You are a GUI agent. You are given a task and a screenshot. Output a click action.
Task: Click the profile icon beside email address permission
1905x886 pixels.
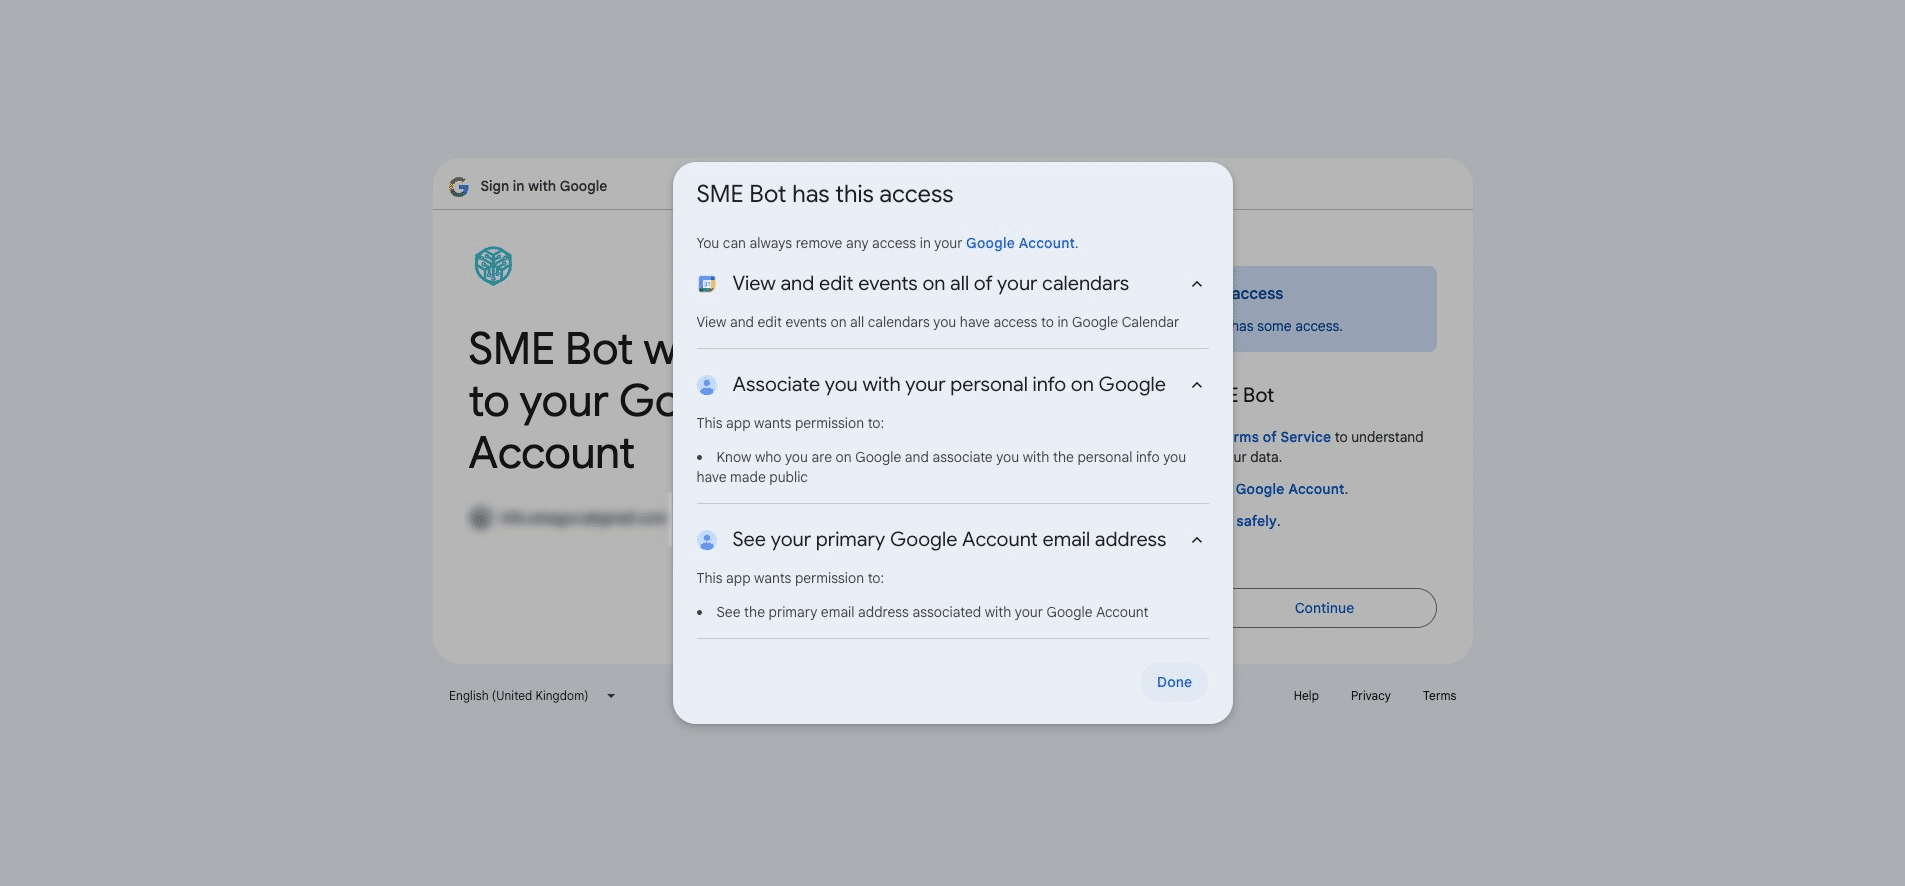click(x=706, y=540)
